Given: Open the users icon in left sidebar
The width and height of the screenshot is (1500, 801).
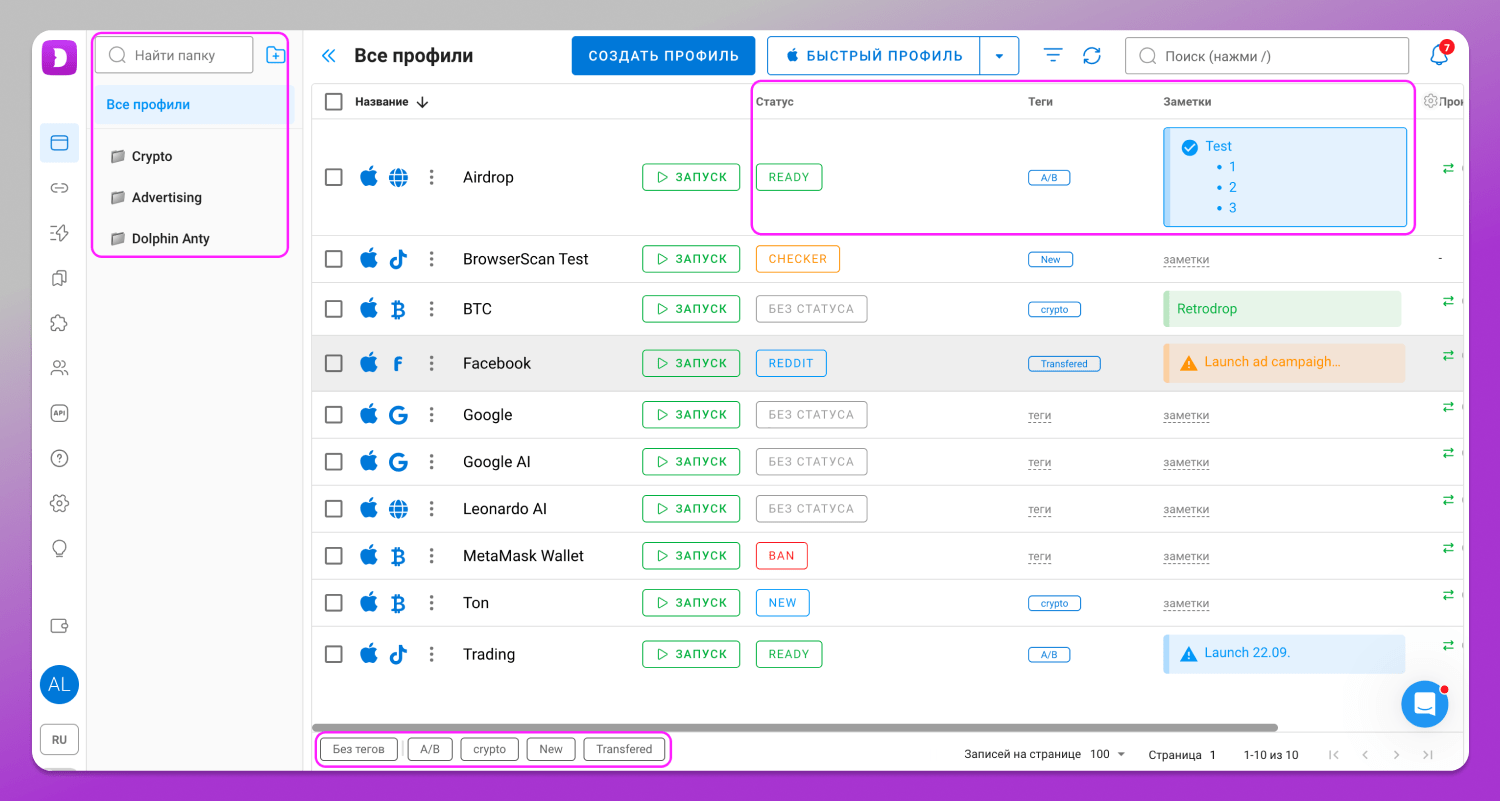Looking at the screenshot, I should [59, 368].
